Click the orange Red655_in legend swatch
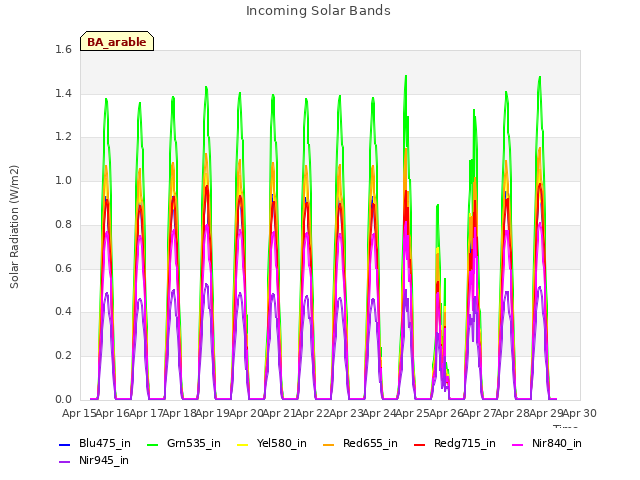 click(328, 444)
